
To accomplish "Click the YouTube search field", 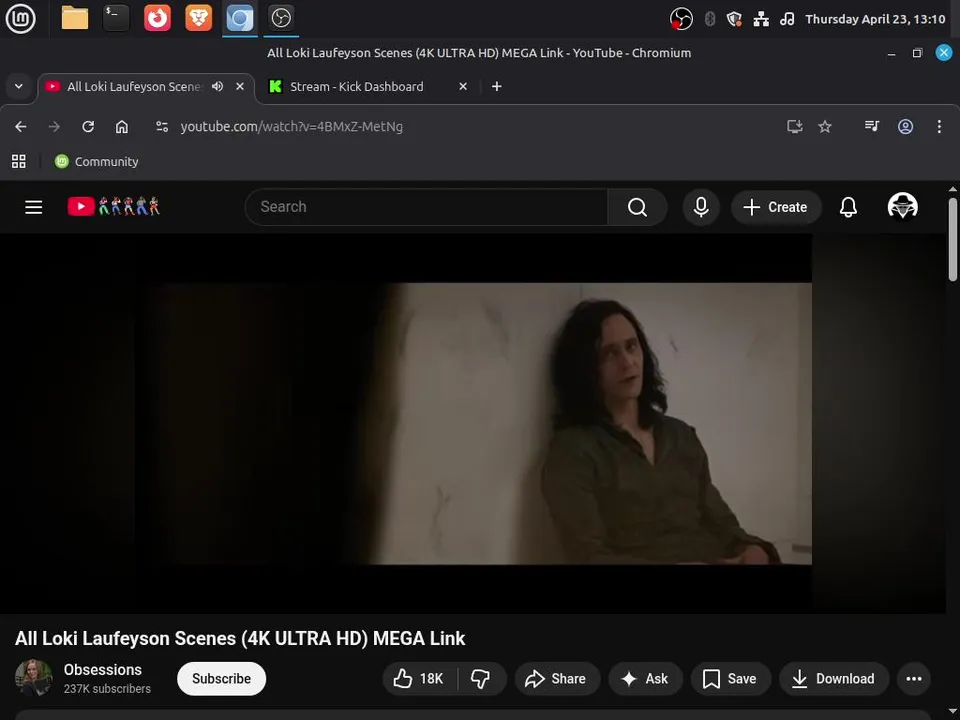I will point(426,207).
